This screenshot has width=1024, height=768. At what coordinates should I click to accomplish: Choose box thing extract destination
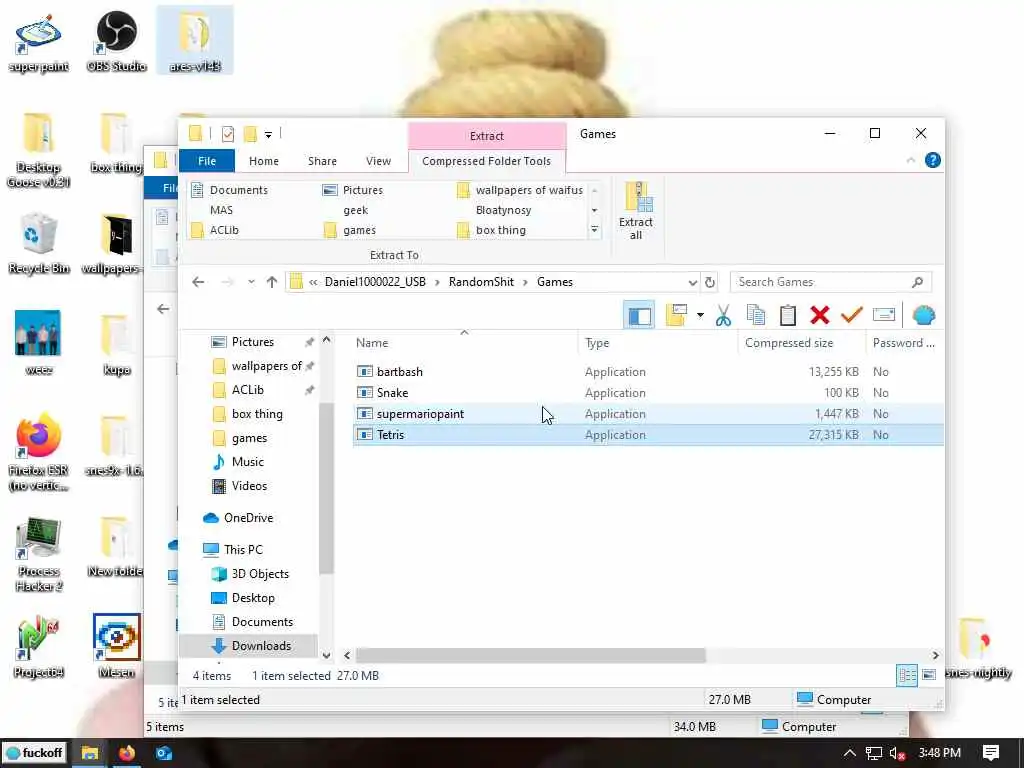[x=492, y=230]
